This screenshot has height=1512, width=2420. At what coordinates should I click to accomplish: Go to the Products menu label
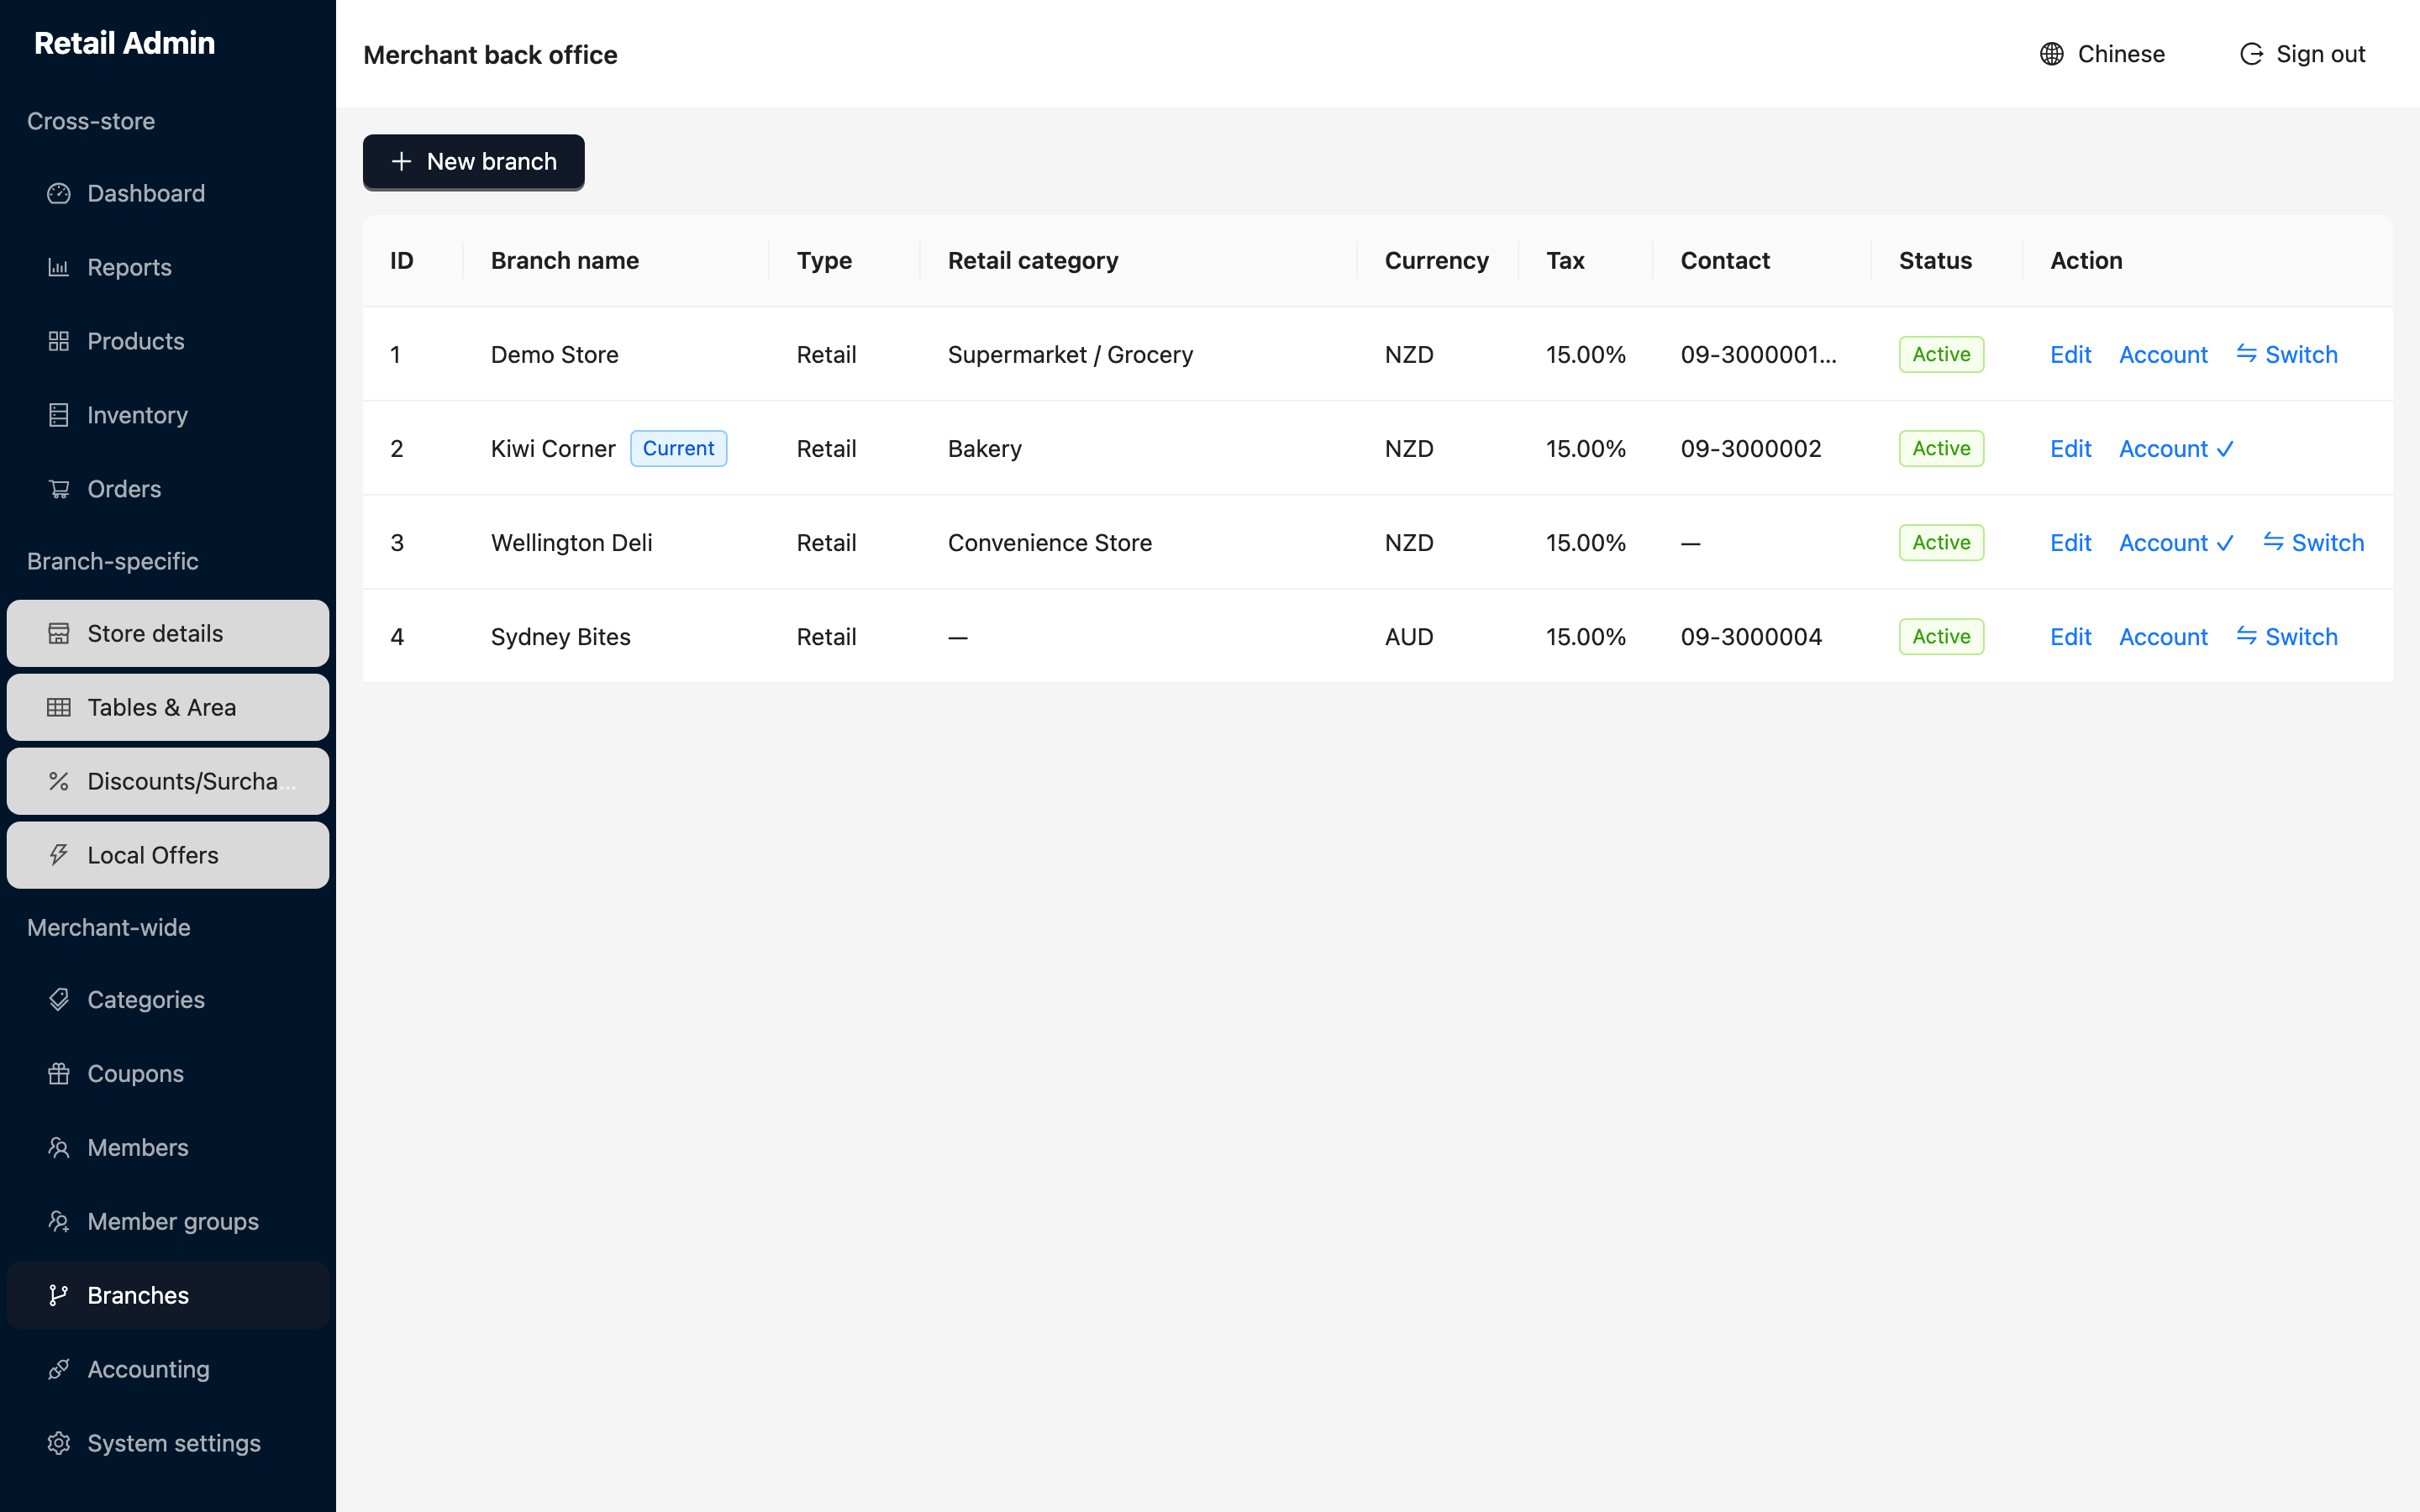pyautogui.click(x=136, y=341)
